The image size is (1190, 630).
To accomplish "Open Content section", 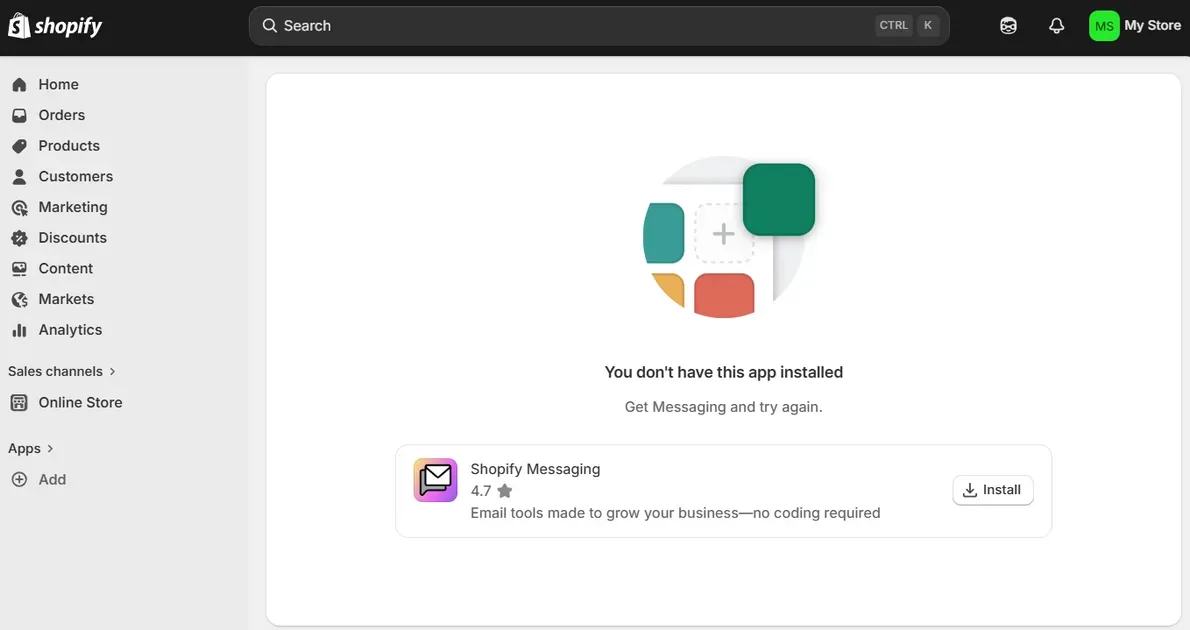I will [x=66, y=269].
